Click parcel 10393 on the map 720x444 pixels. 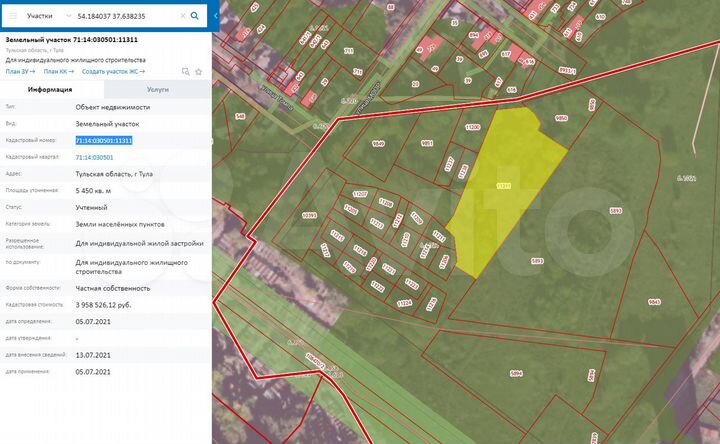309,215
